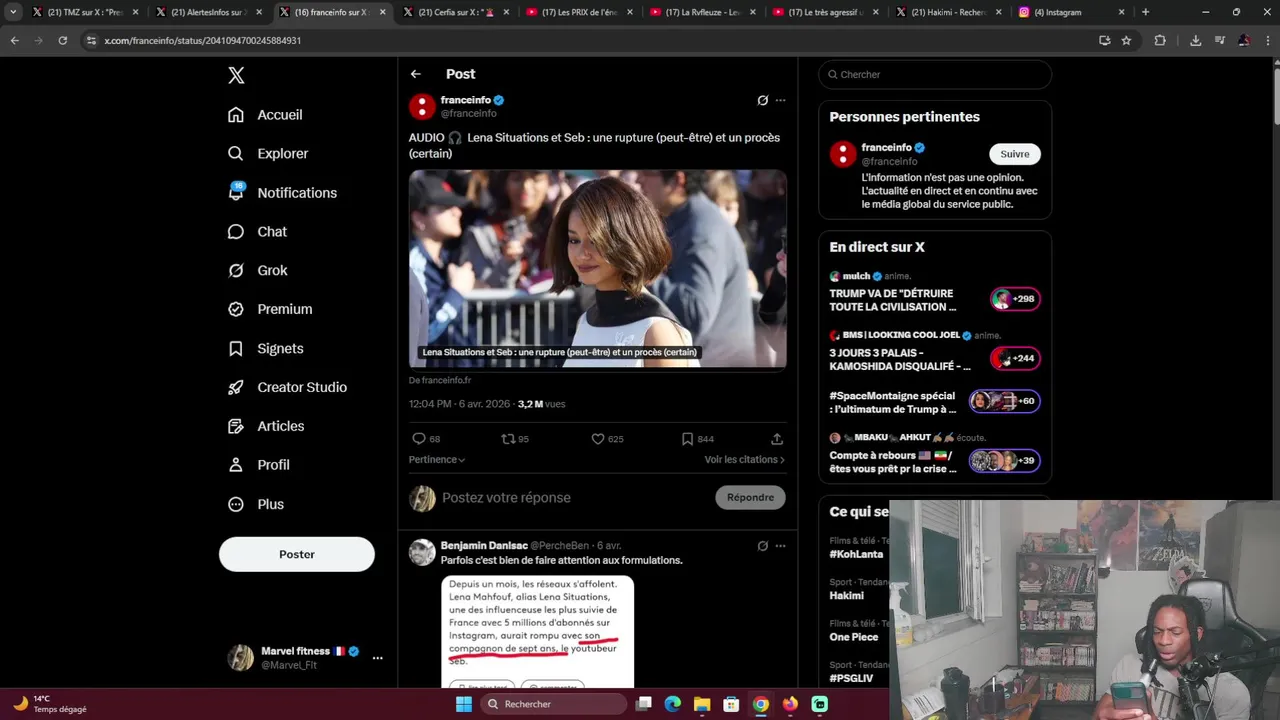The image size is (1280, 720).
Task: Open Grok in sidebar
Action: (x=257, y=271)
